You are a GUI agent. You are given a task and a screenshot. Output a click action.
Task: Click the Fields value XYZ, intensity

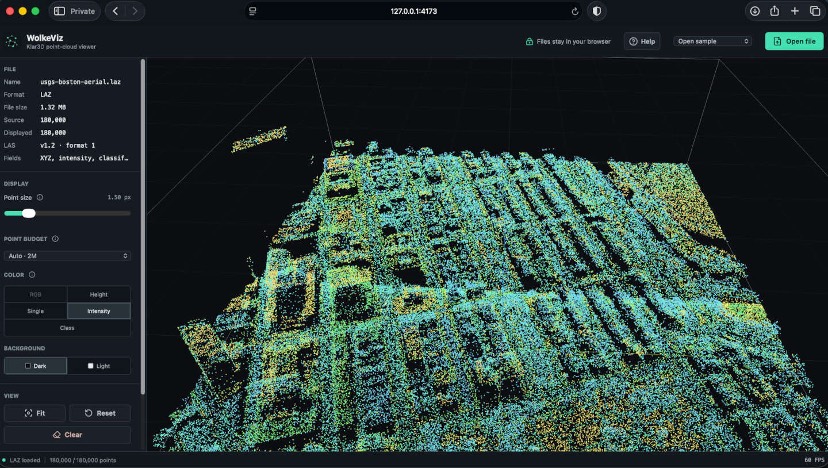click(84, 158)
